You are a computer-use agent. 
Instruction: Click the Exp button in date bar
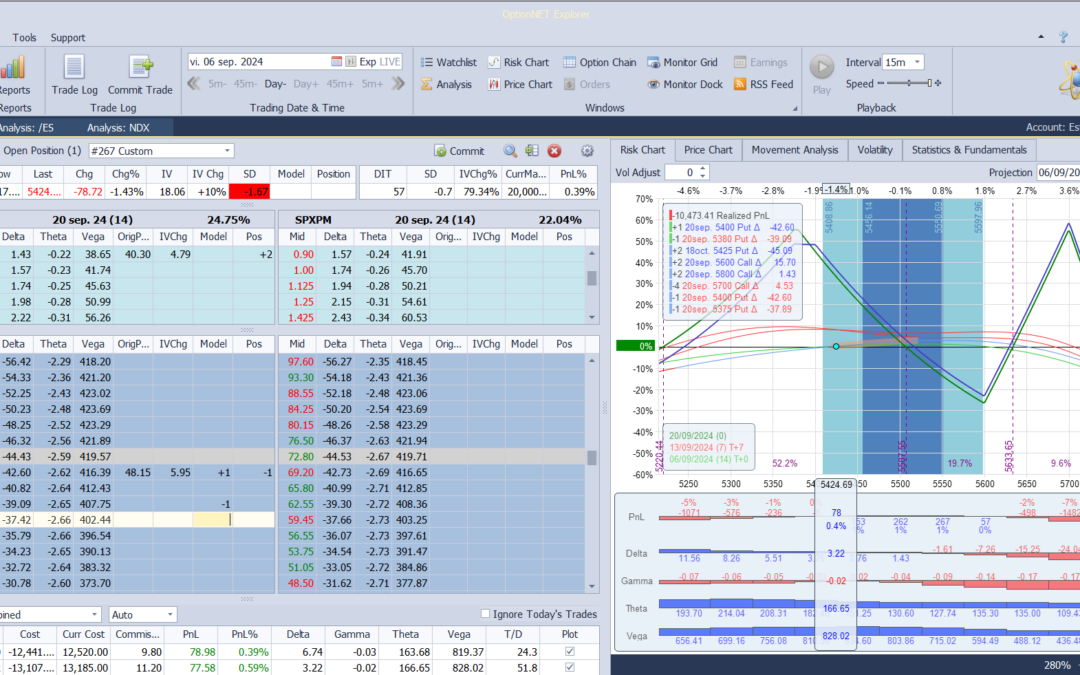(x=368, y=61)
